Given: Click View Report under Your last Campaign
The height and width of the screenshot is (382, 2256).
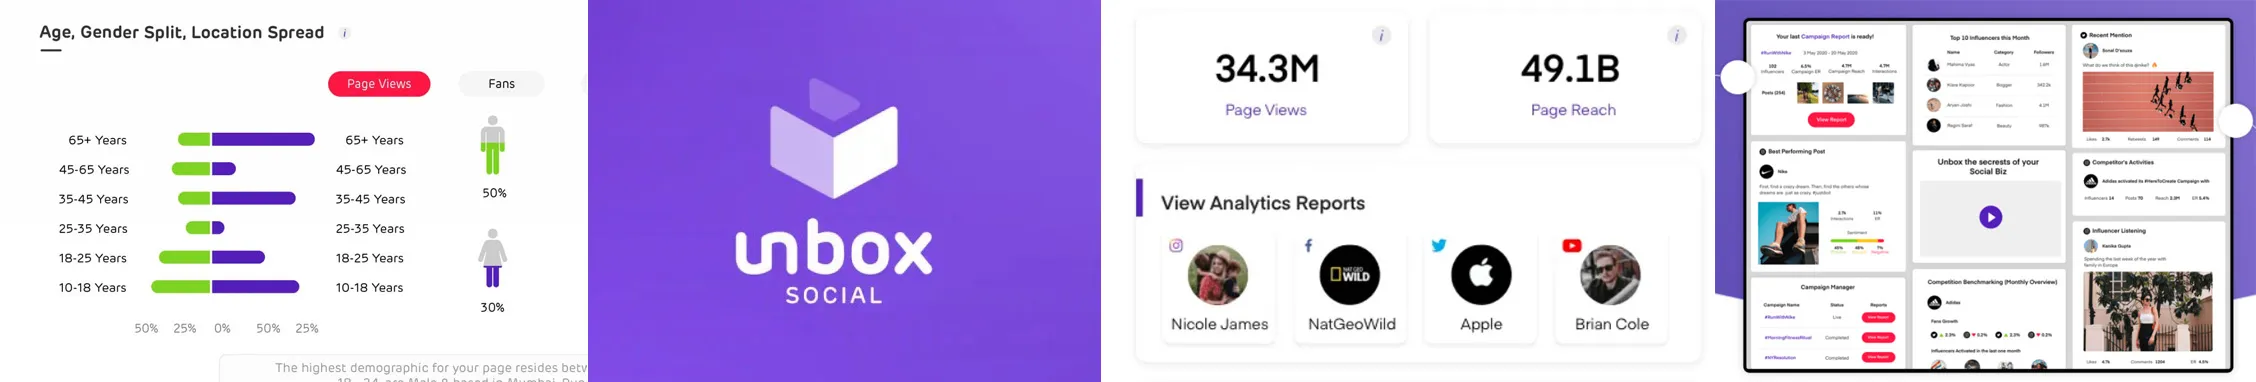Looking at the screenshot, I should tap(1831, 120).
